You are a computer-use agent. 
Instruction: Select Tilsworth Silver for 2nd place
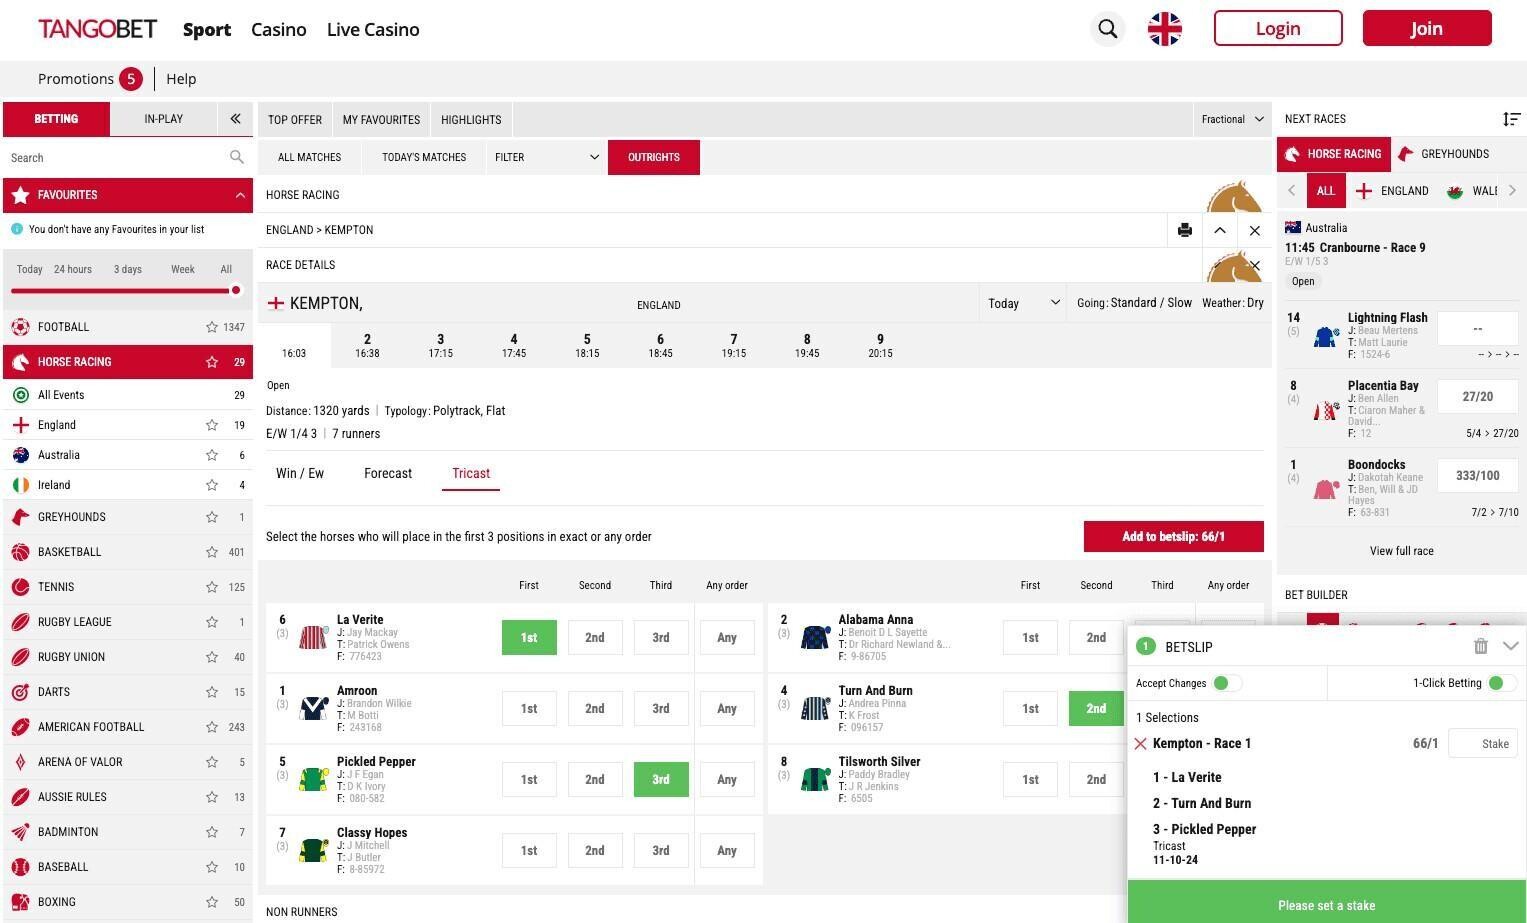tap(1096, 780)
